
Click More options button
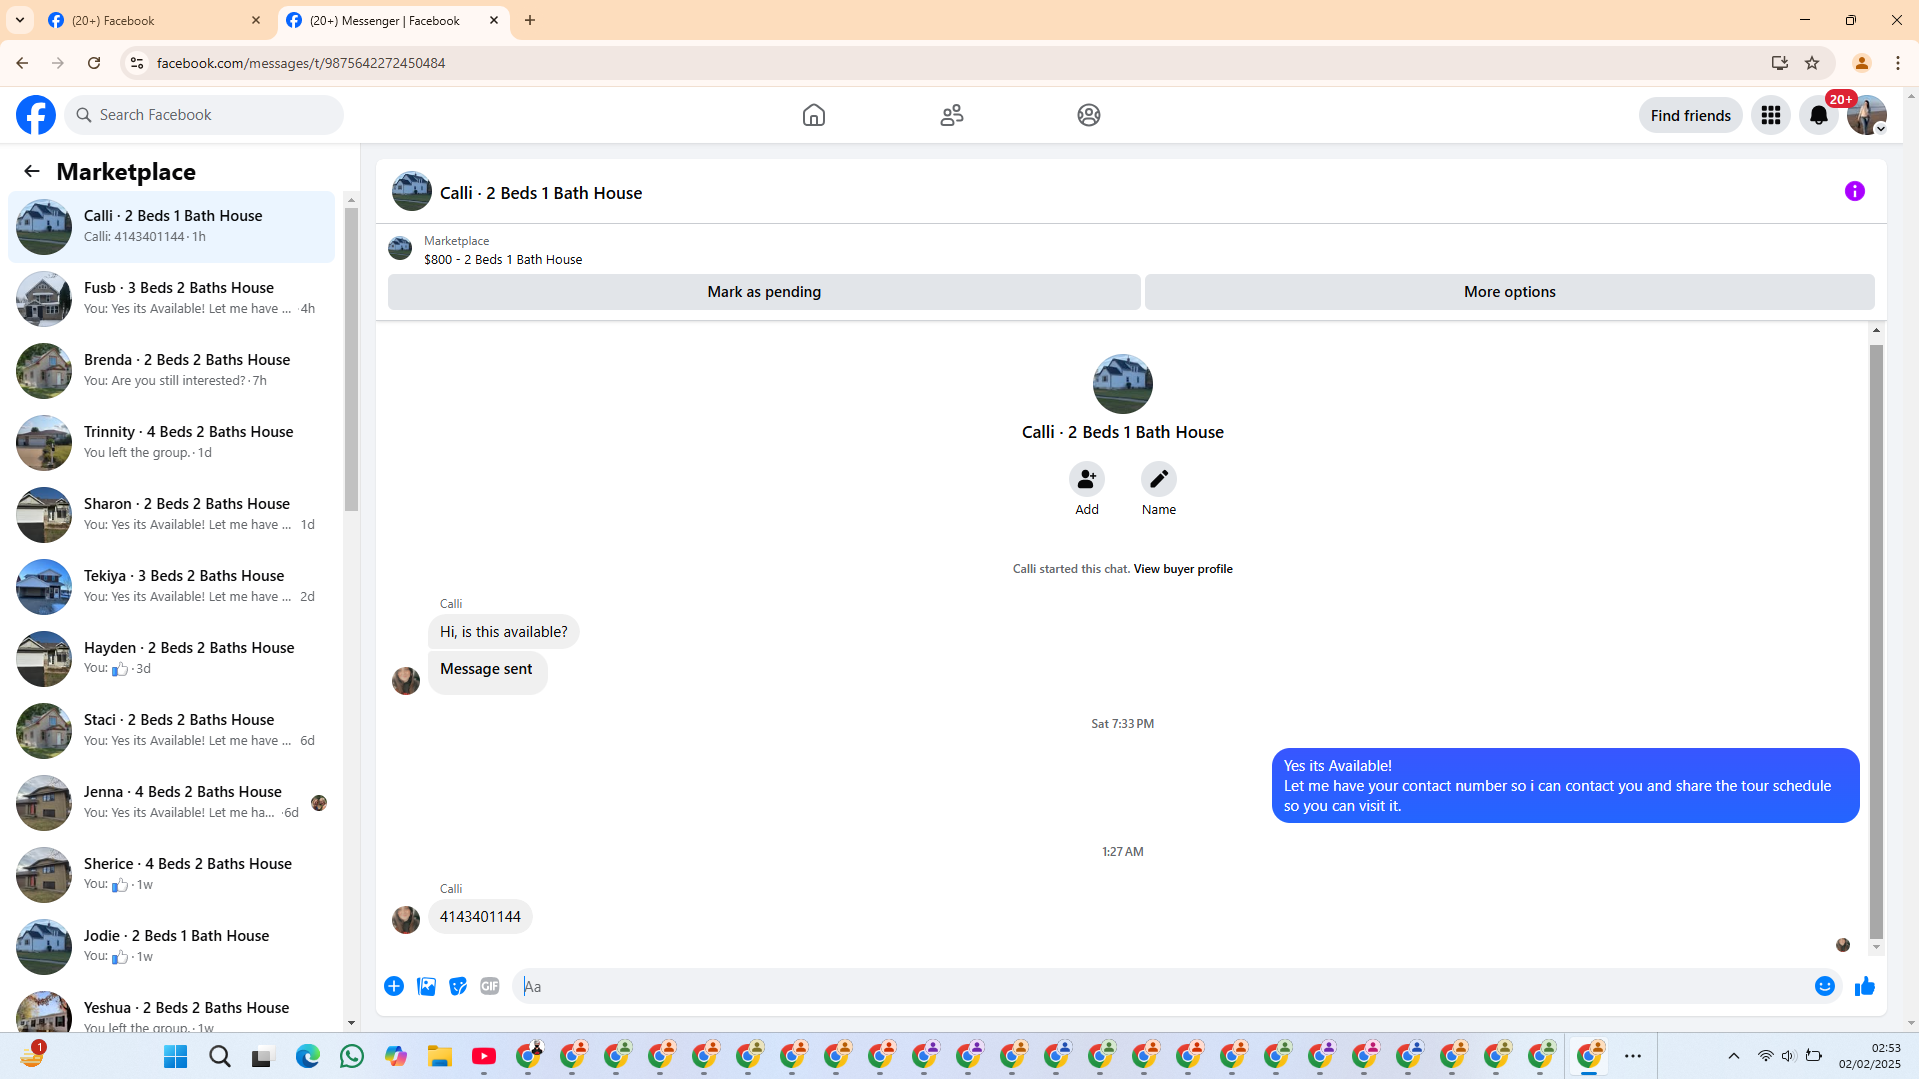(x=1510, y=292)
